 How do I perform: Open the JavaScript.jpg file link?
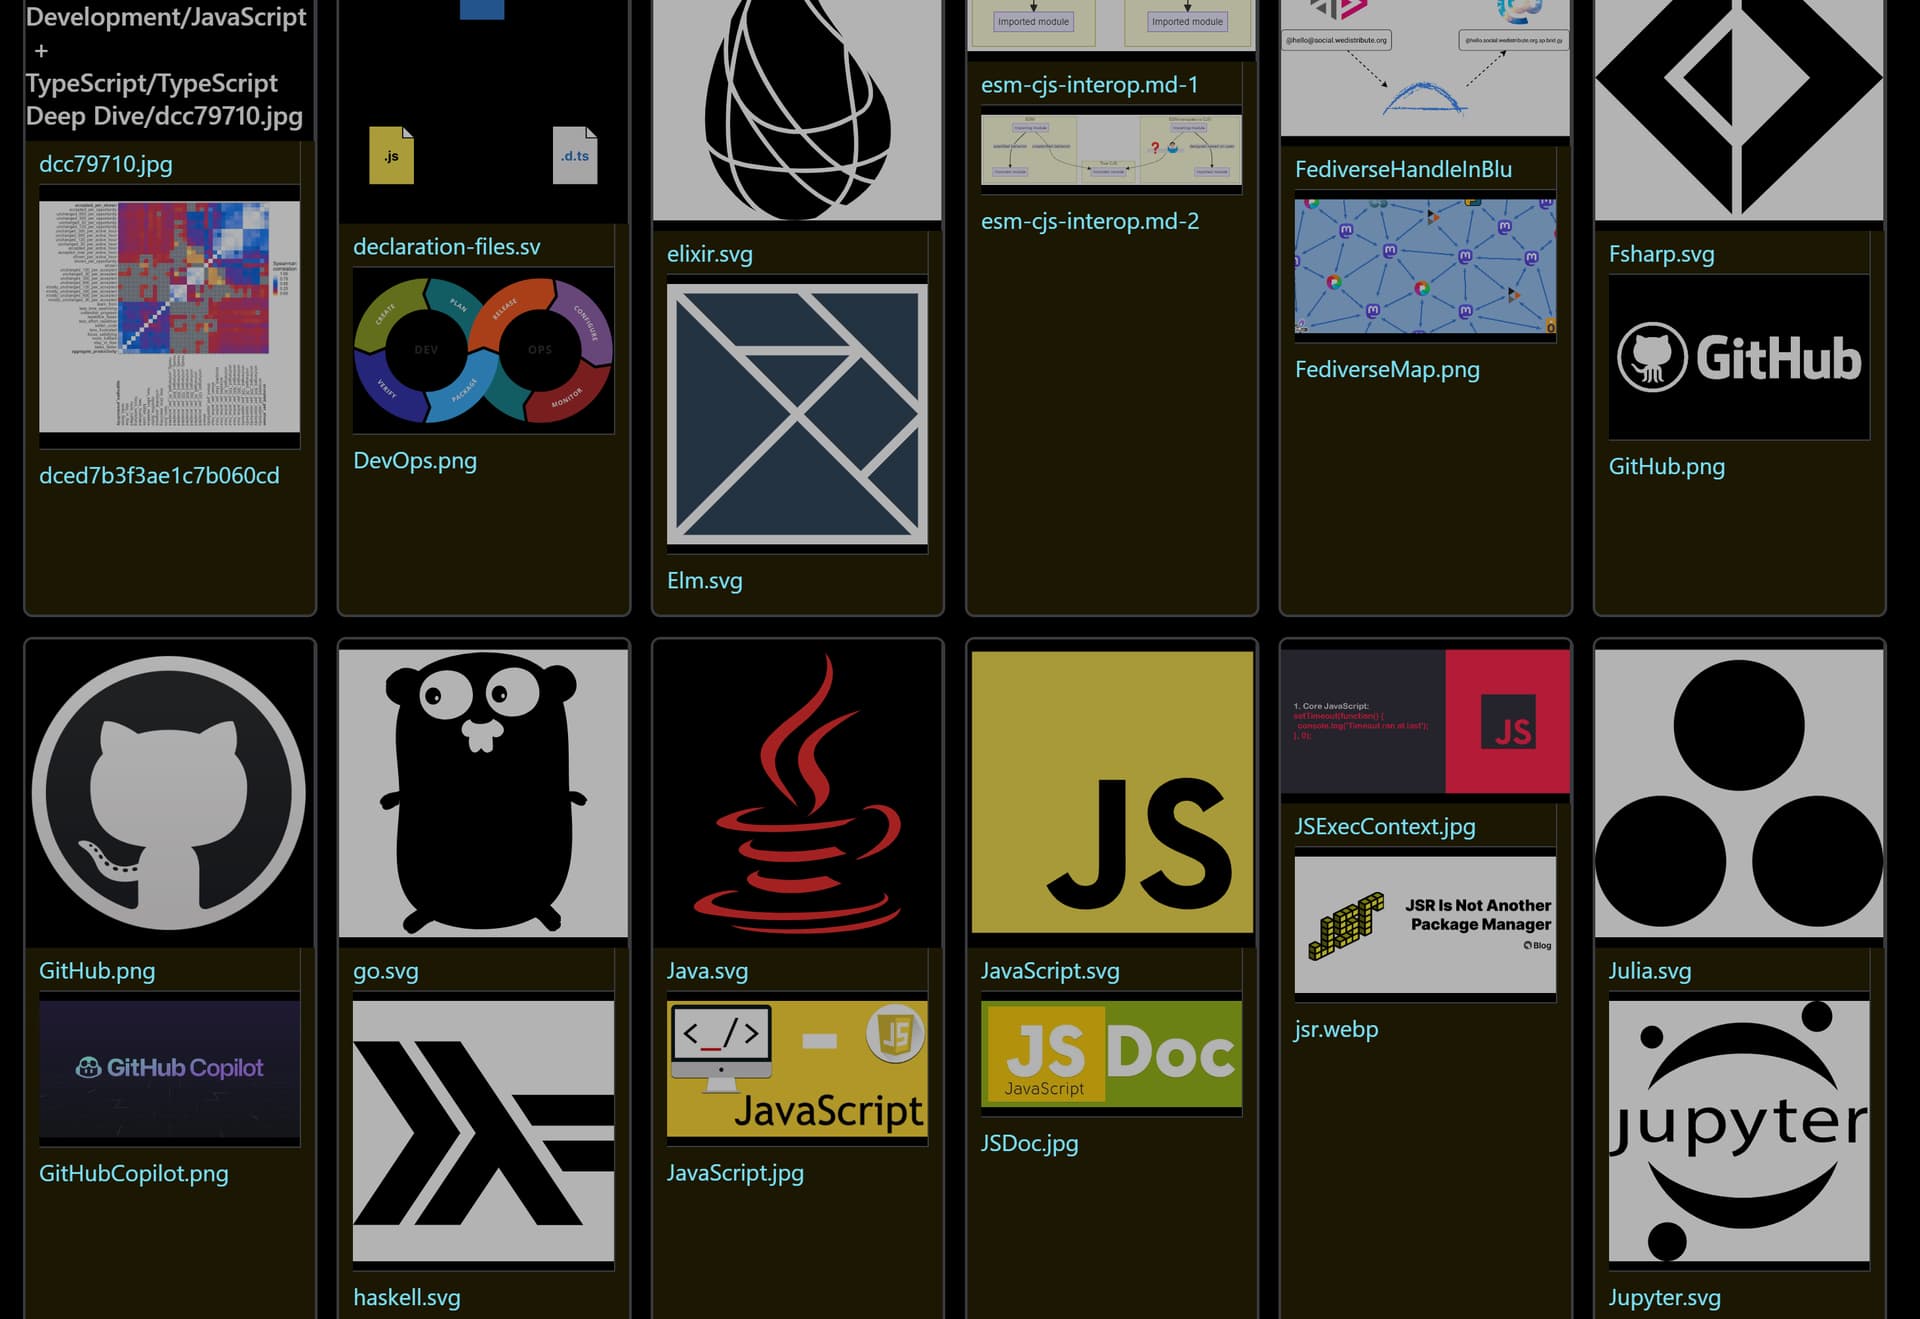(x=735, y=1173)
